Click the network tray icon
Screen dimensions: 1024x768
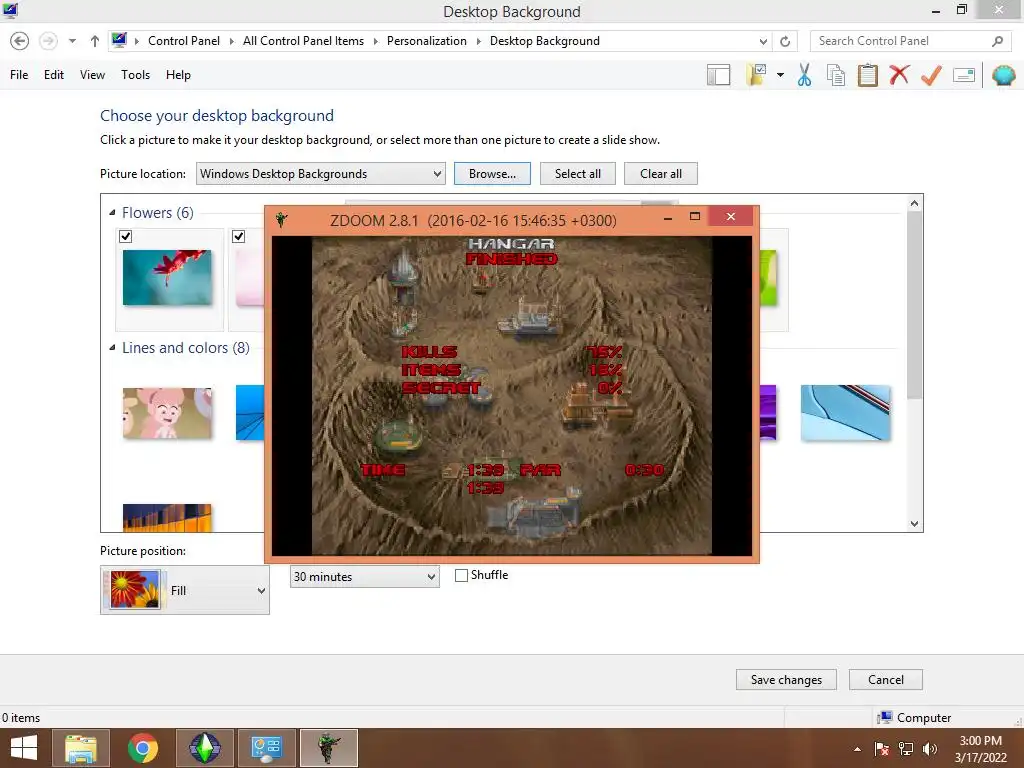(x=906, y=749)
